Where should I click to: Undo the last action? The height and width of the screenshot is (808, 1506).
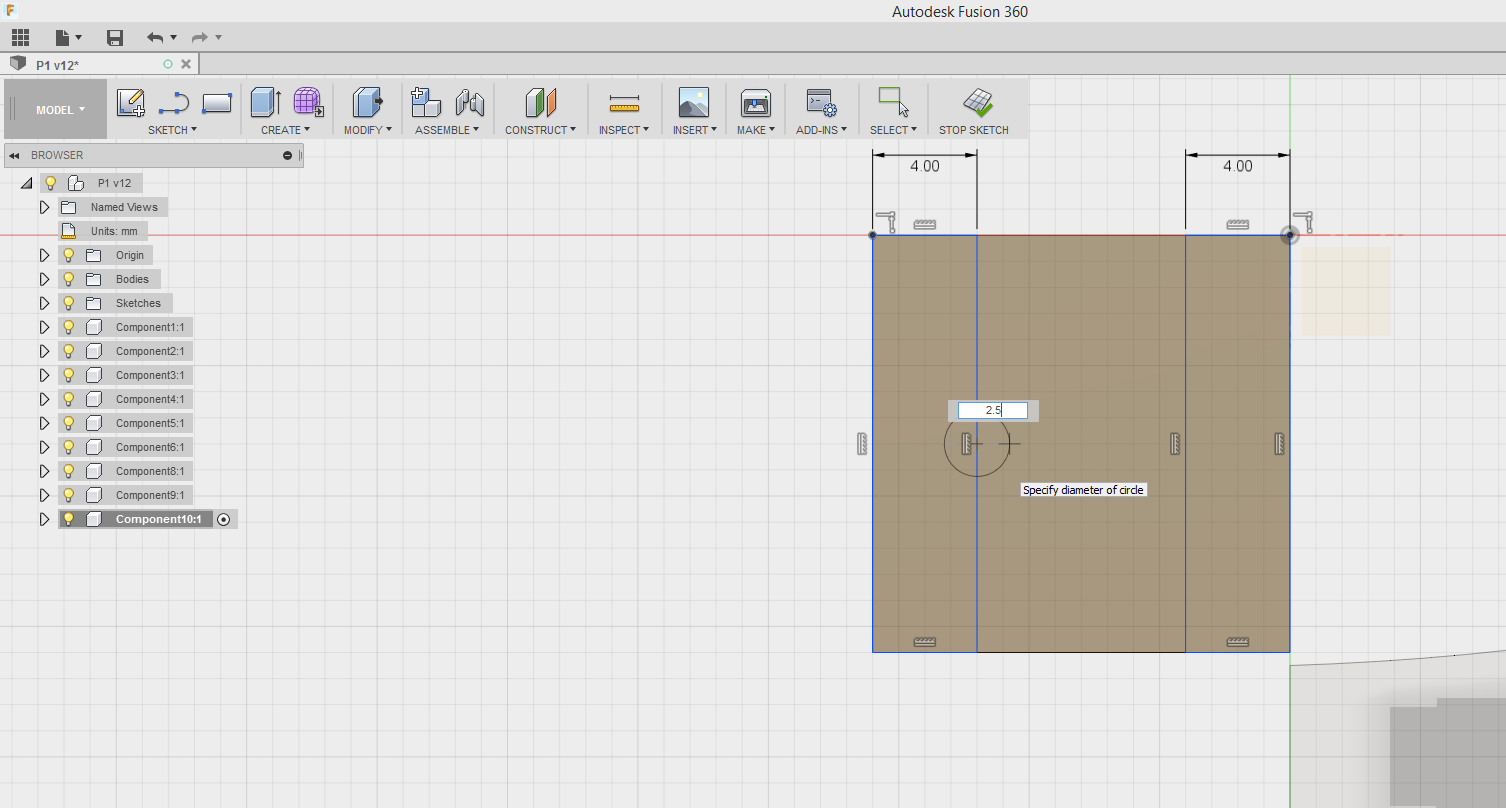pos(155,38)
